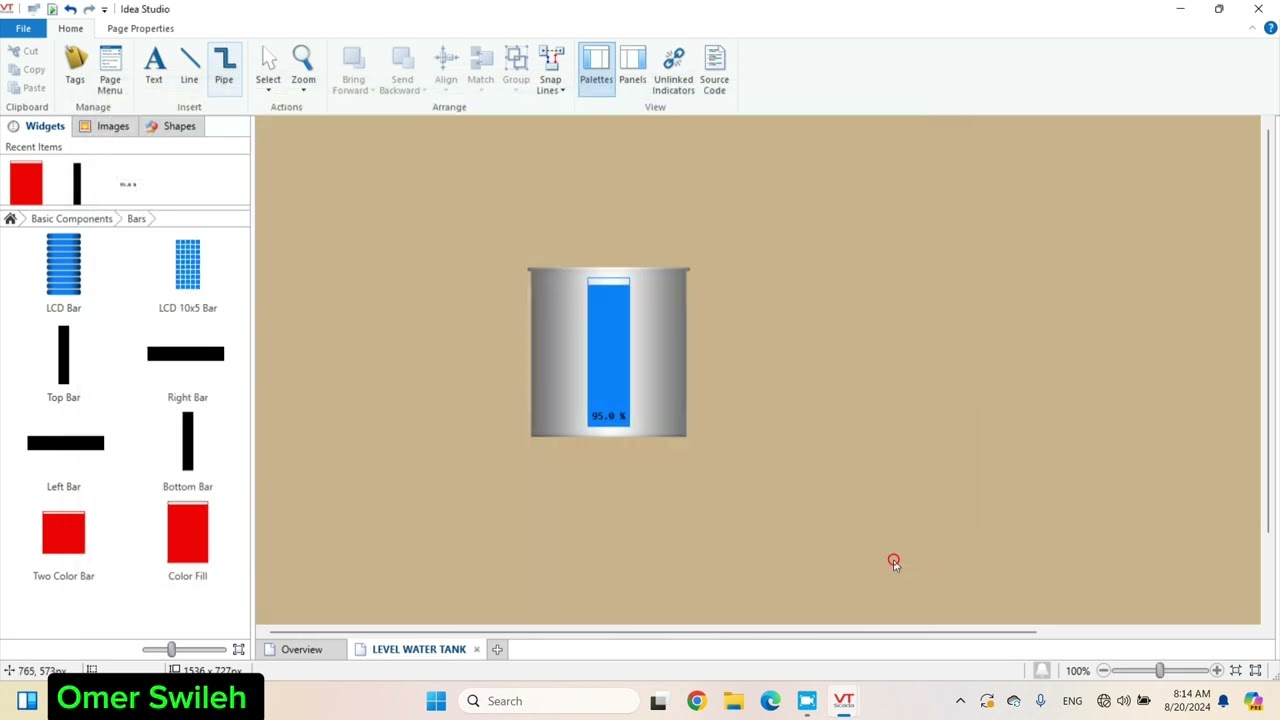
Task: Switch to the Images palette tab
Action: click(x=104, y=126)
